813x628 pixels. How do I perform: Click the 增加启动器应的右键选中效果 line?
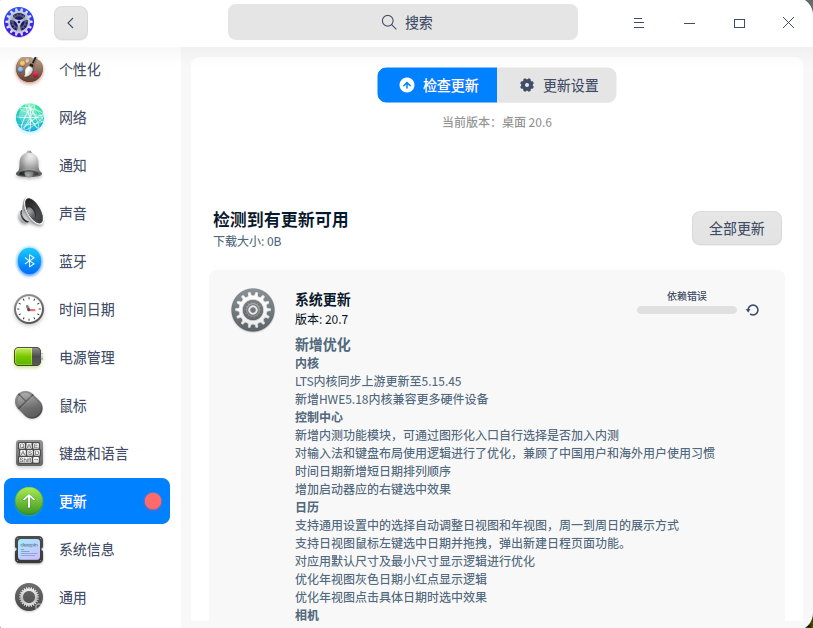point(373,490)
